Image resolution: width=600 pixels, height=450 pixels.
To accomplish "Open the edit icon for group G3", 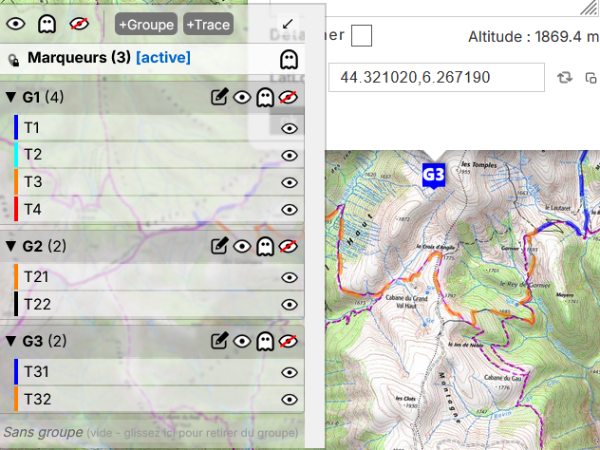I will pos(220,342).
